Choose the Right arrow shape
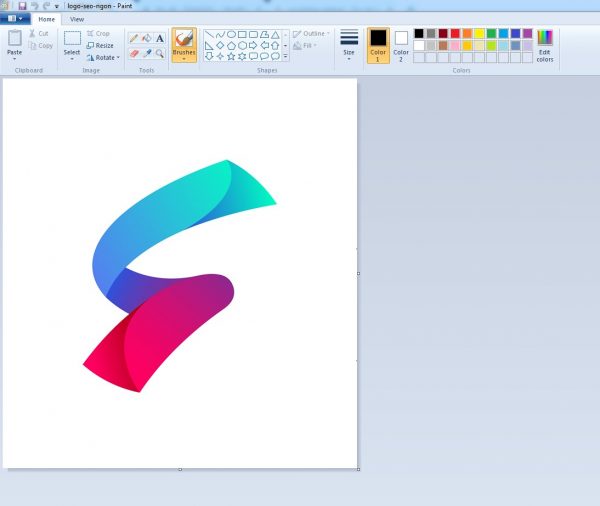The width and height of the screenshot is (600, 506). tap(253, 46)
